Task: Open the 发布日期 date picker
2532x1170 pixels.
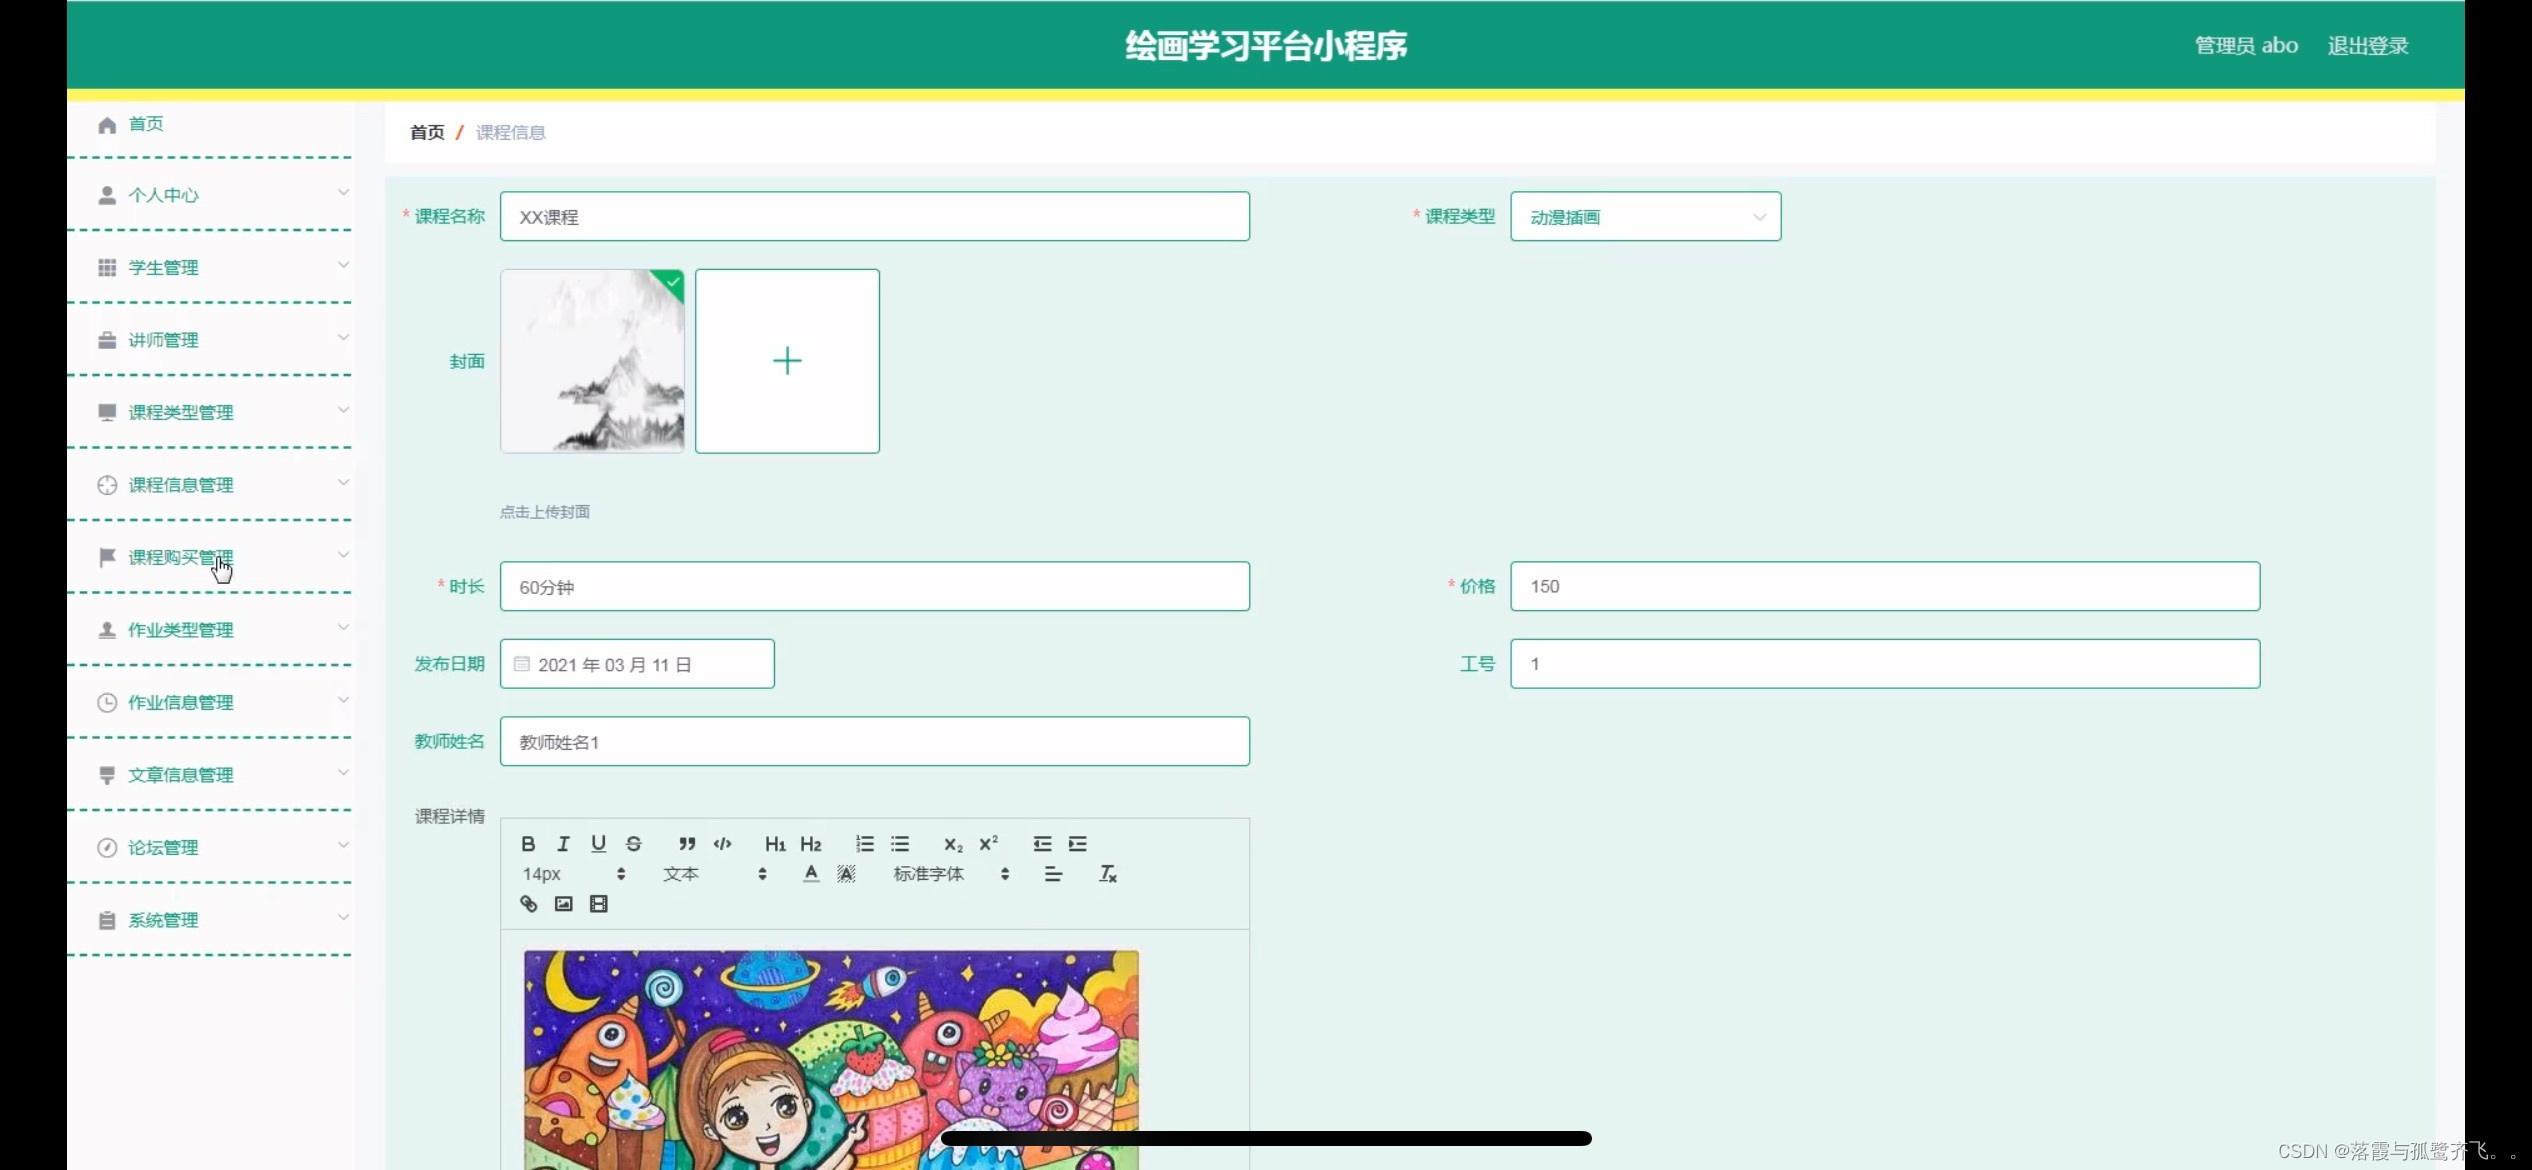Action: tap(637, 664)
